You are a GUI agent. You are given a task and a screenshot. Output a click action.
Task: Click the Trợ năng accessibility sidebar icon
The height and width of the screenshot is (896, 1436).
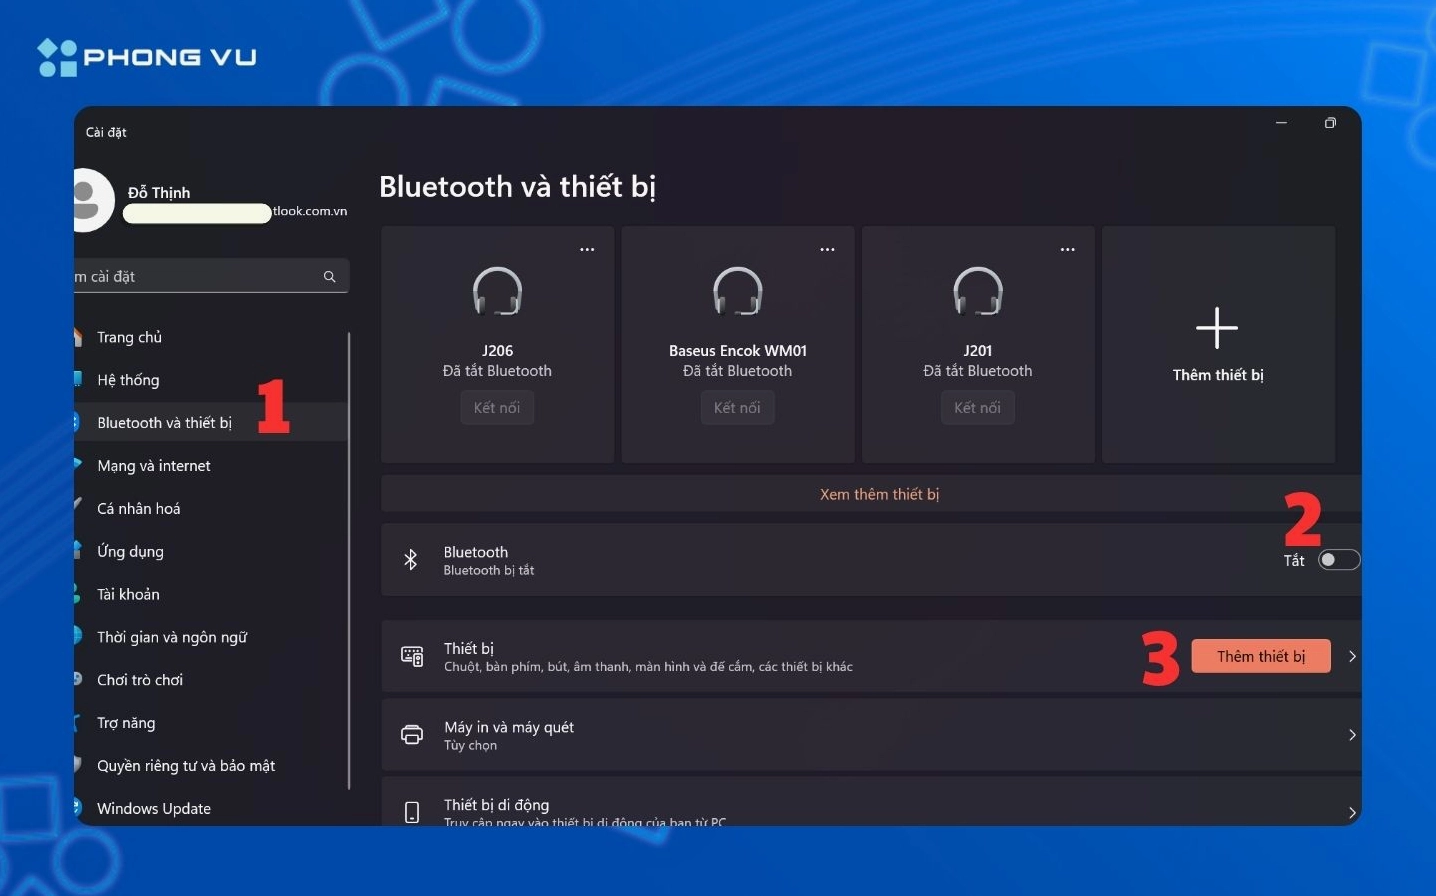[x=78, y=722]
